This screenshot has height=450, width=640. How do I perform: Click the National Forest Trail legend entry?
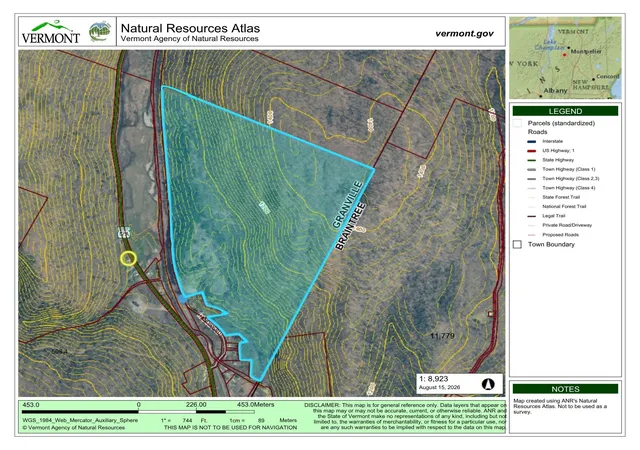[556, 207]
